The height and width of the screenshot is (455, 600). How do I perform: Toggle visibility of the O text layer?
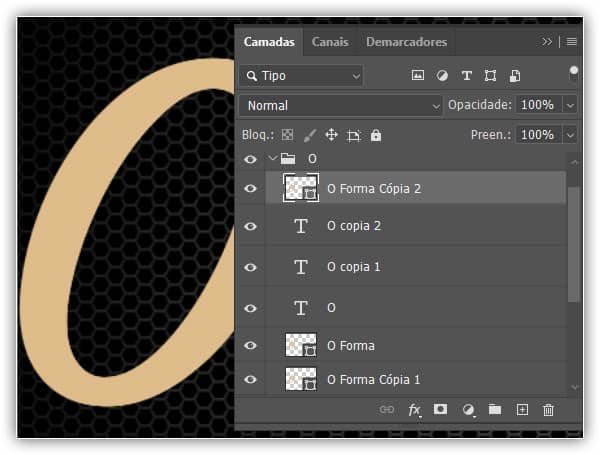[x=250, y=308]
